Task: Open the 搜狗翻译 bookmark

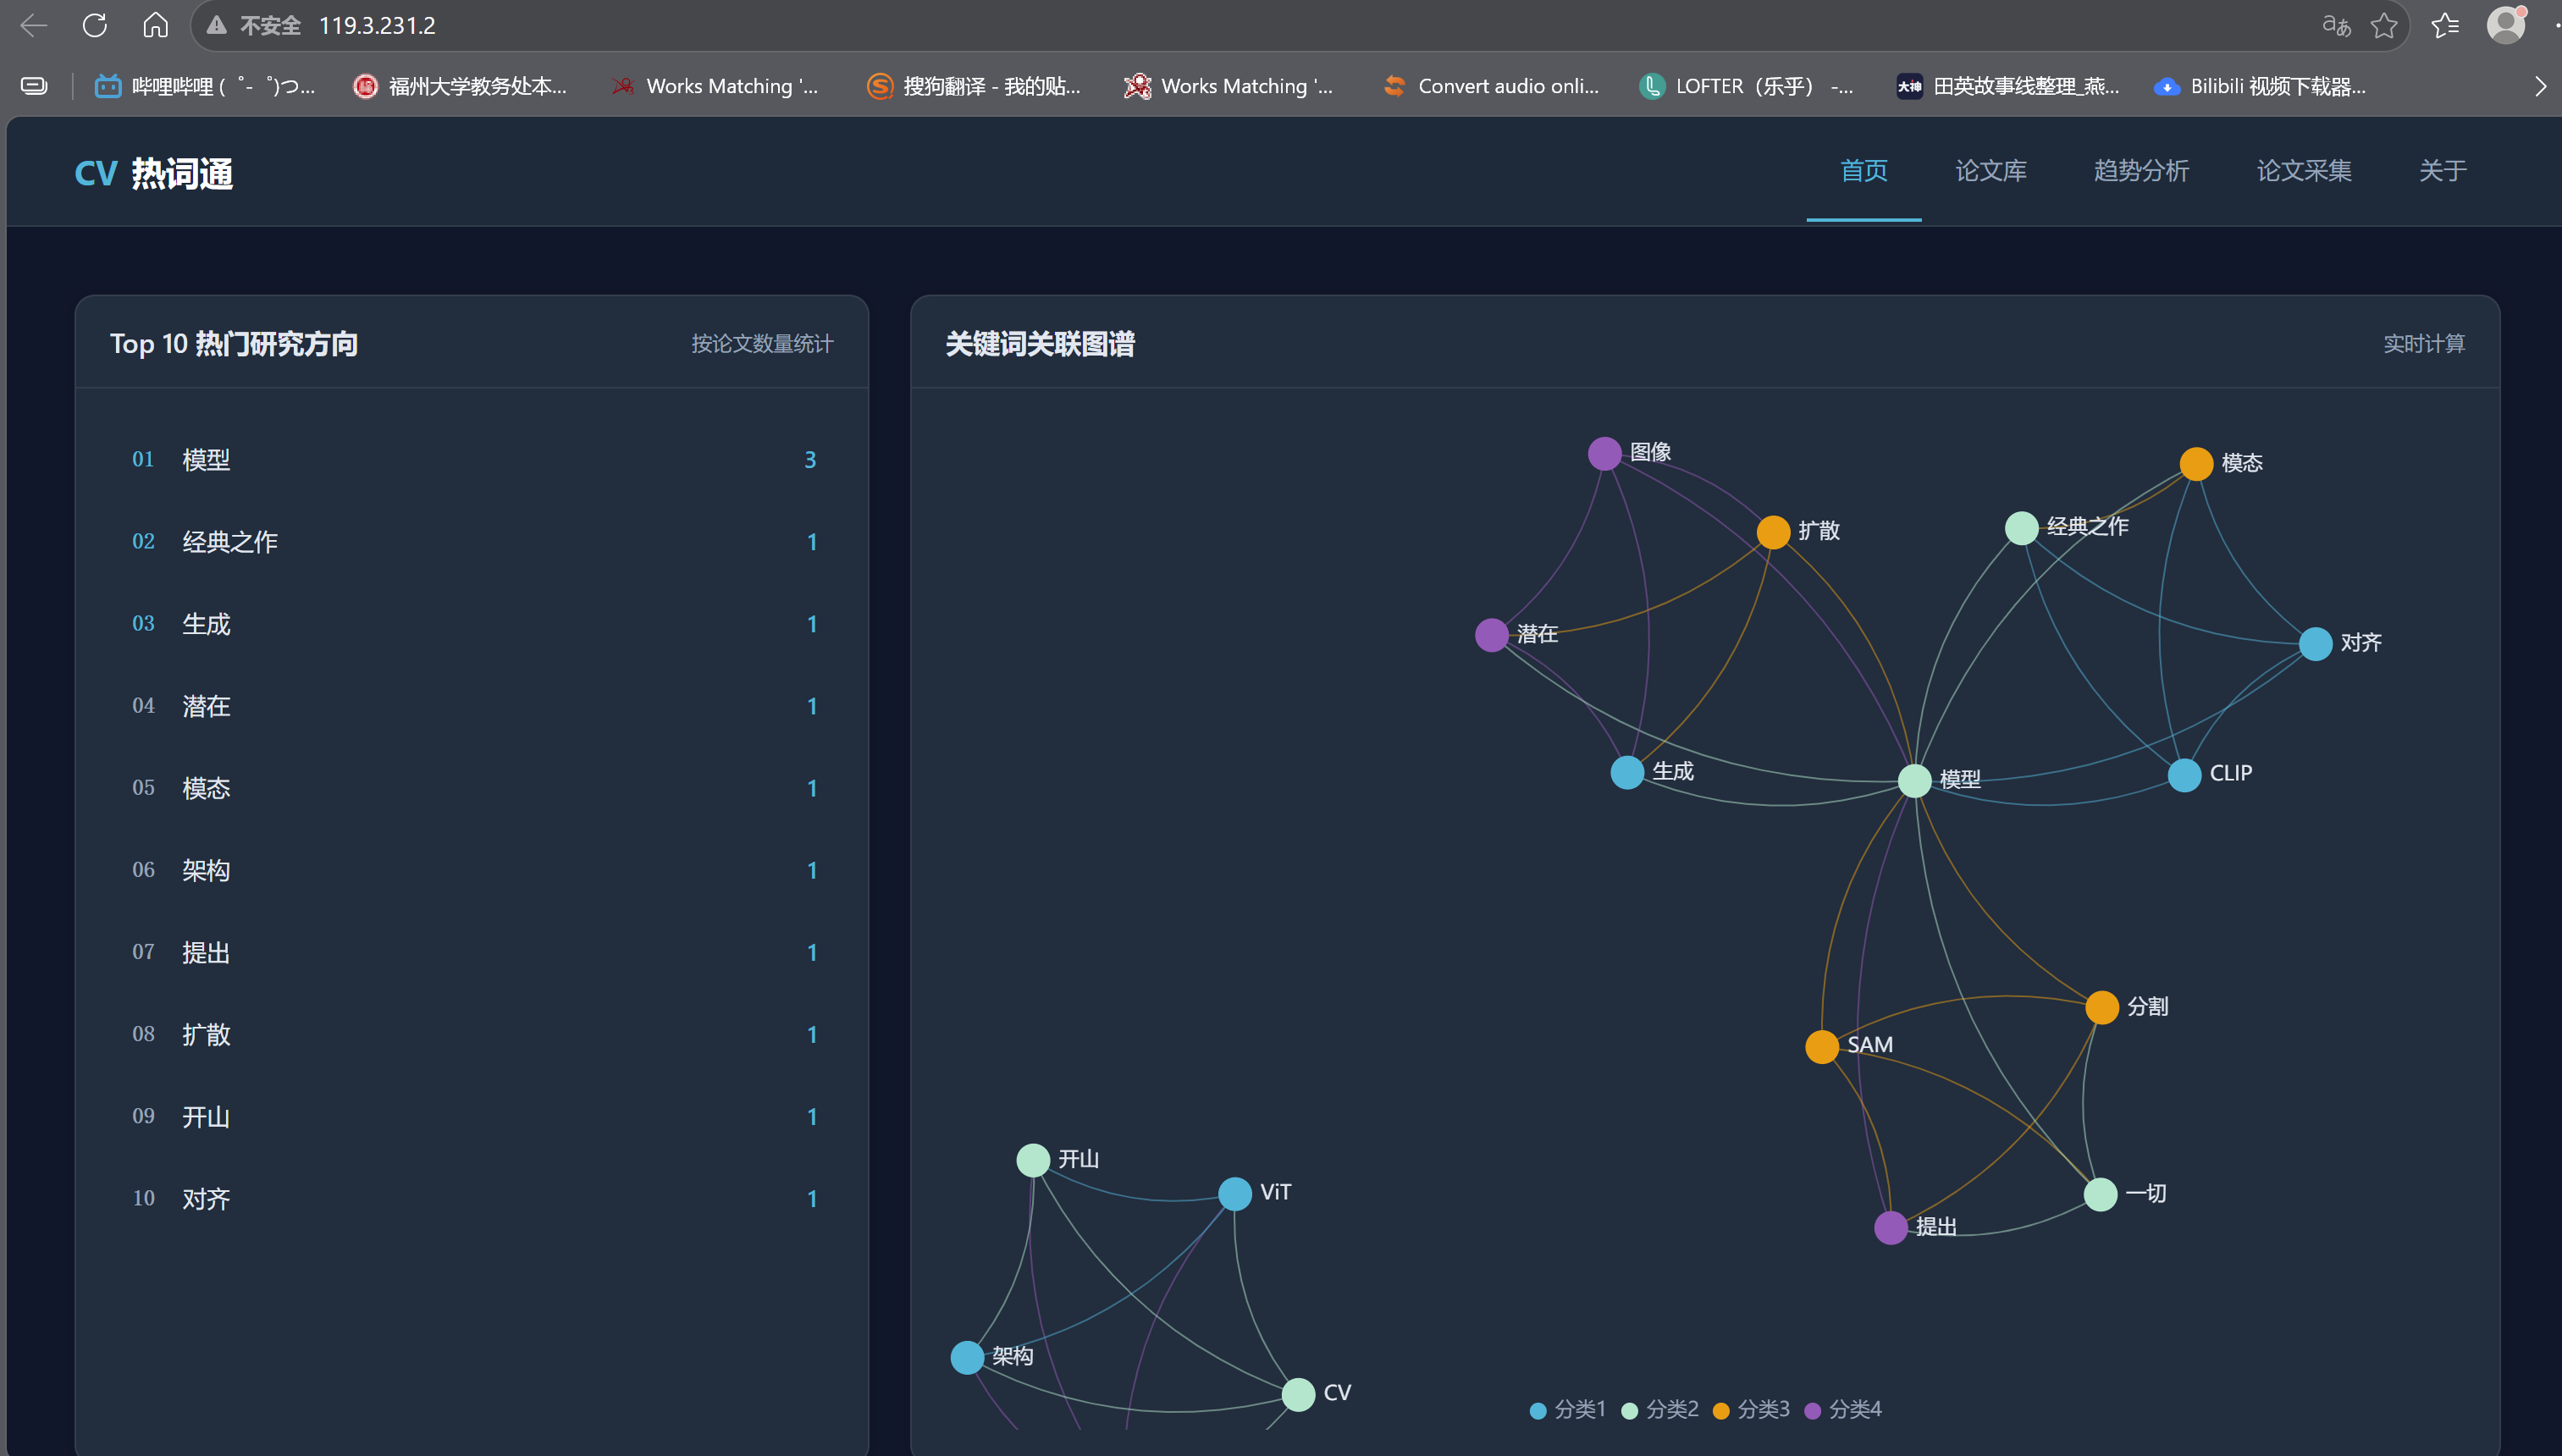Action: [974, 86]
